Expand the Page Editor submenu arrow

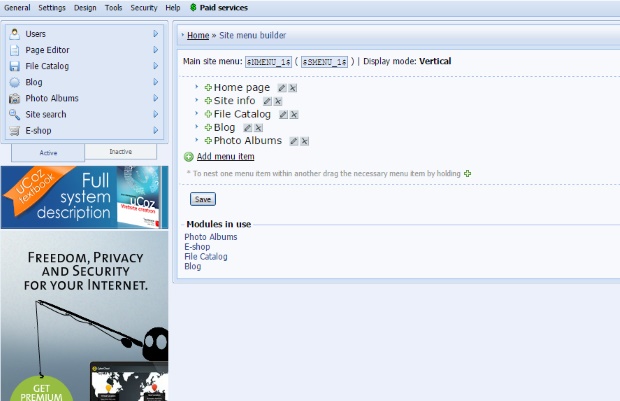click(156, 50)
